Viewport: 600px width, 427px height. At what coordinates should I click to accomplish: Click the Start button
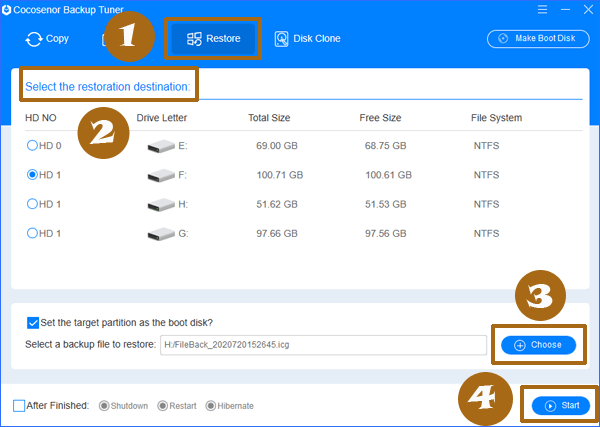coord(561,406)
